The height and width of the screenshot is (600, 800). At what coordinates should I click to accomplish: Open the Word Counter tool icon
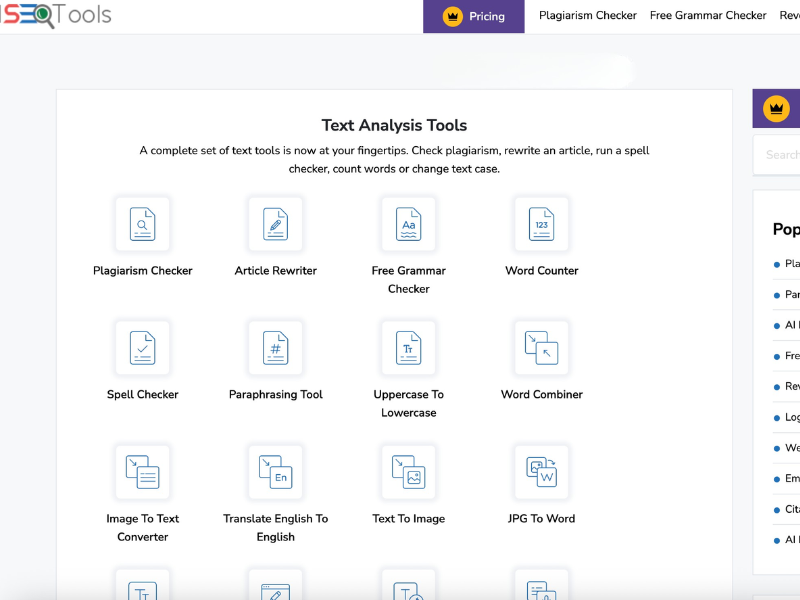(x=542, y=224)
